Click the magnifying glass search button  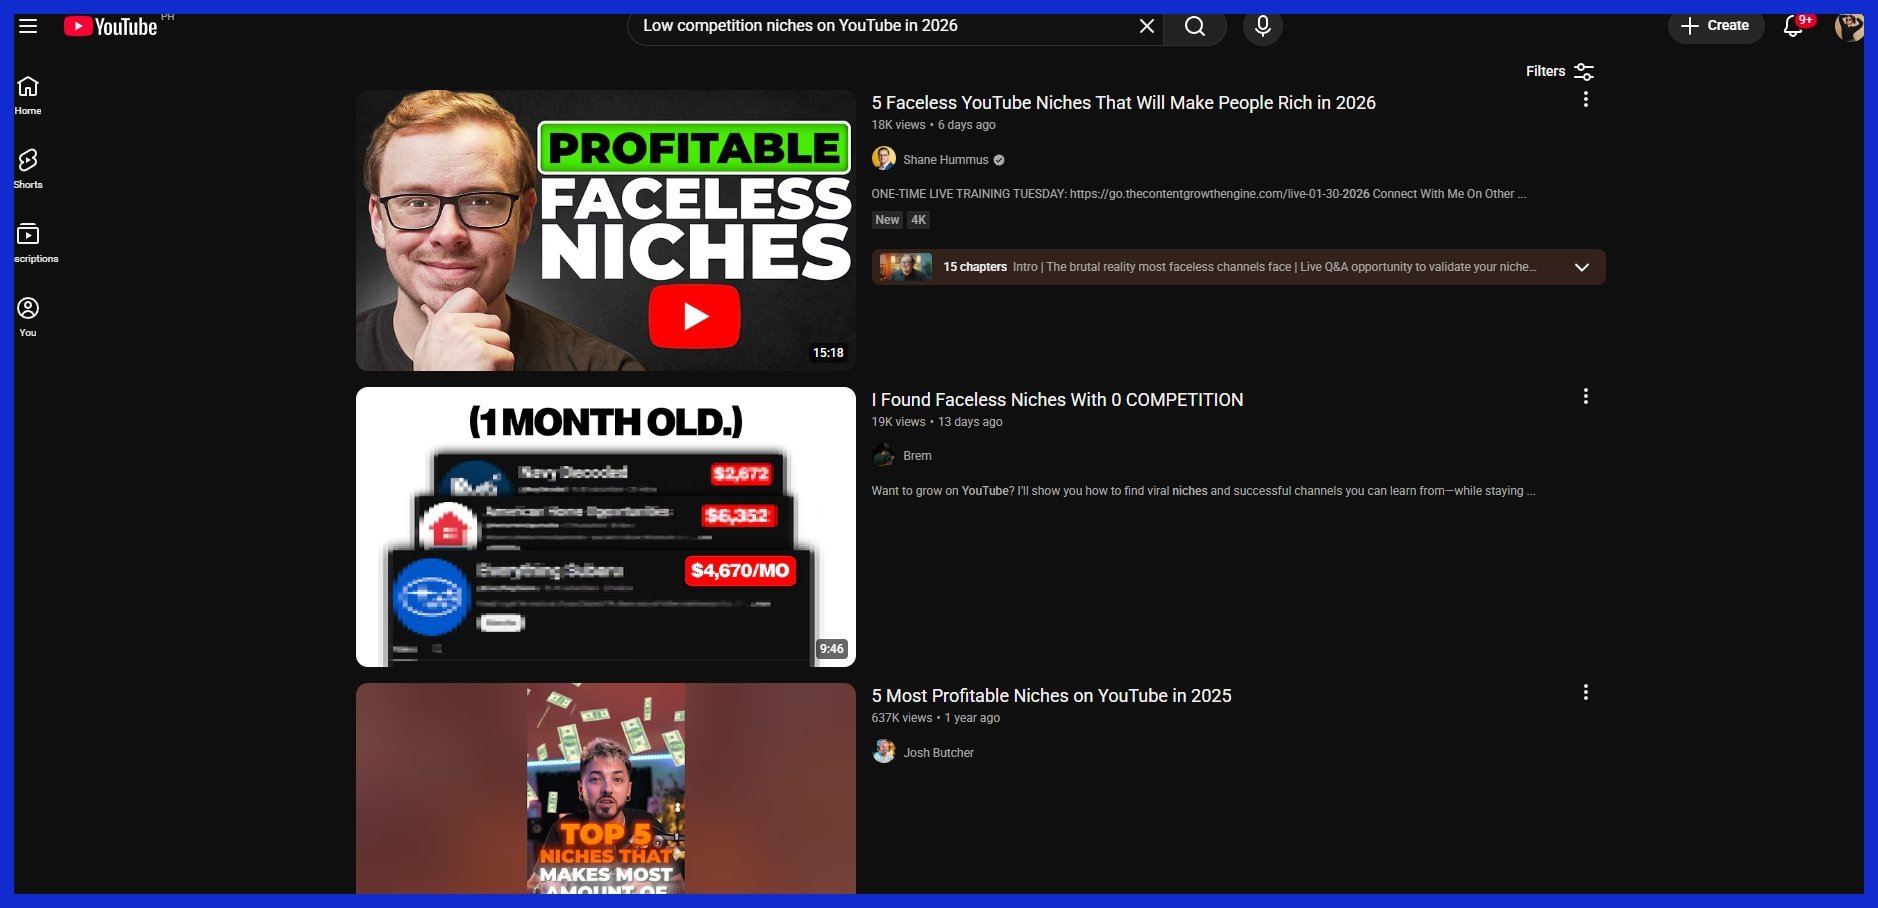1195,26
